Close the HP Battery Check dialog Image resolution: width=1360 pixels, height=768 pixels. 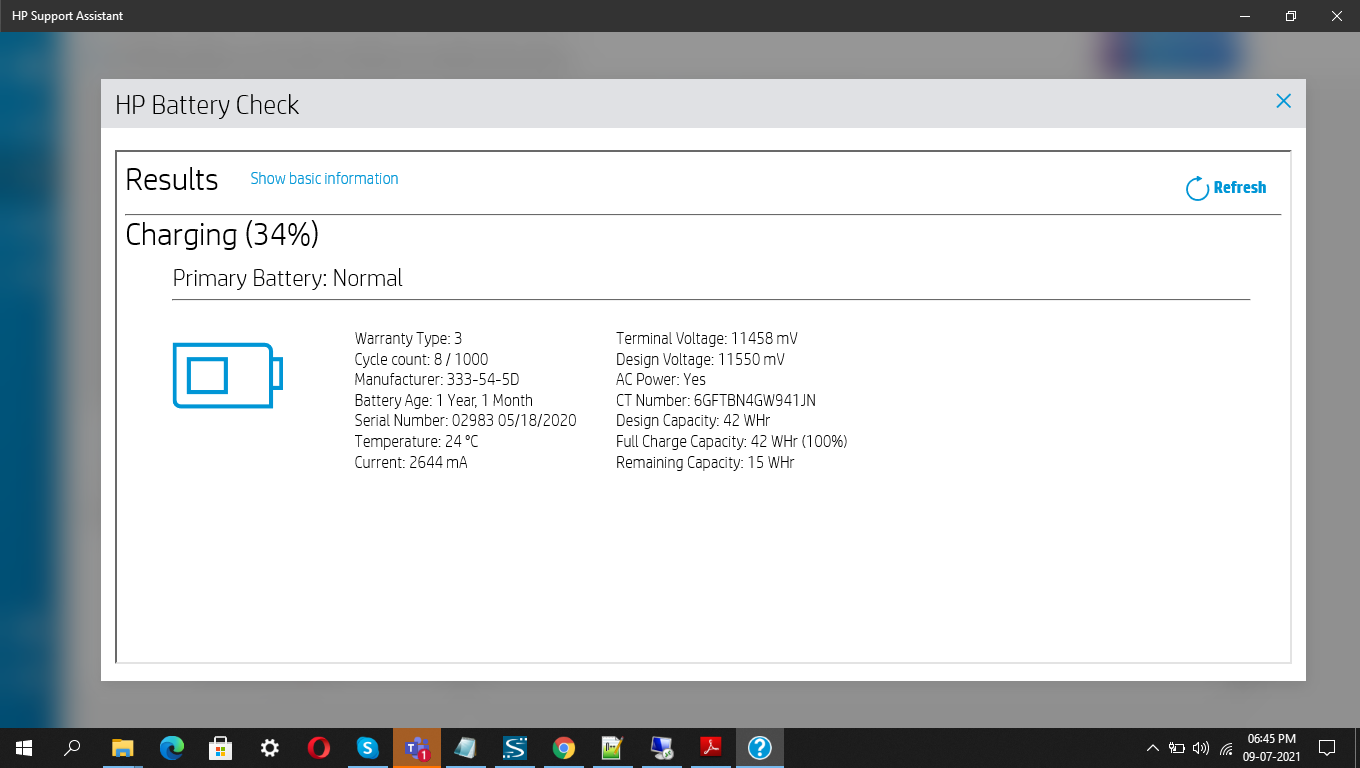click(x=1284, y=101)
